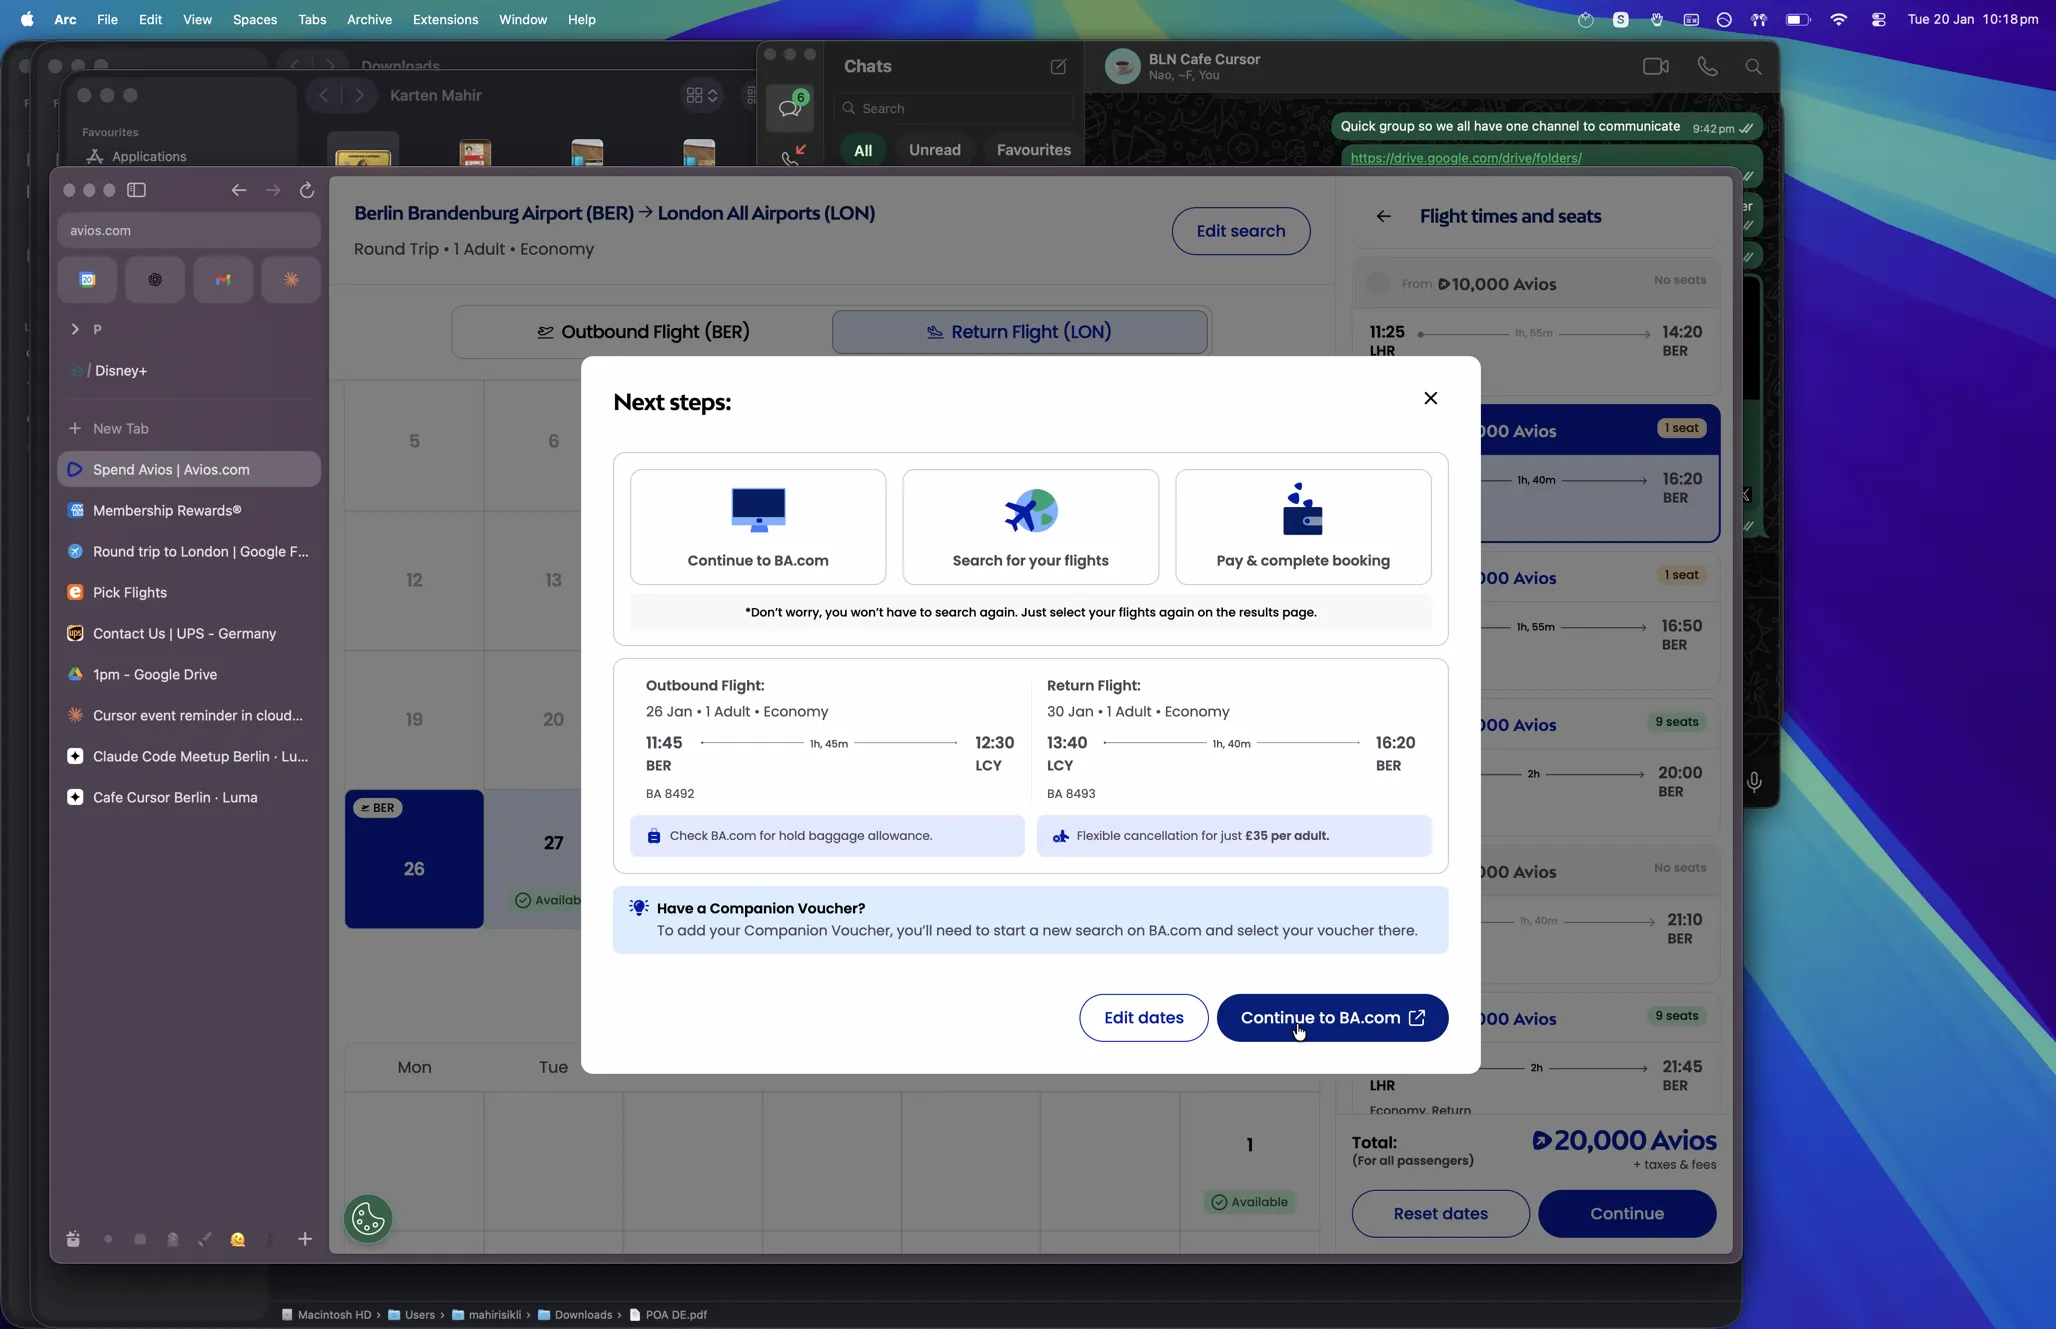Image resolution: width=2056 pixels, height=1329 pixels.
Task: Click the plus icon at sidebar bottom
Action: (x=305, y=1240)
